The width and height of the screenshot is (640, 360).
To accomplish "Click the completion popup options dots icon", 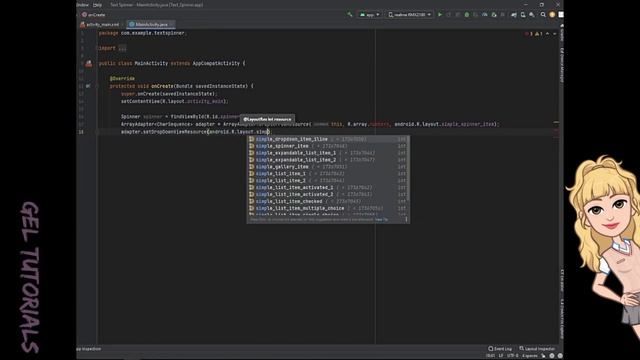I will tap(406, 220).
